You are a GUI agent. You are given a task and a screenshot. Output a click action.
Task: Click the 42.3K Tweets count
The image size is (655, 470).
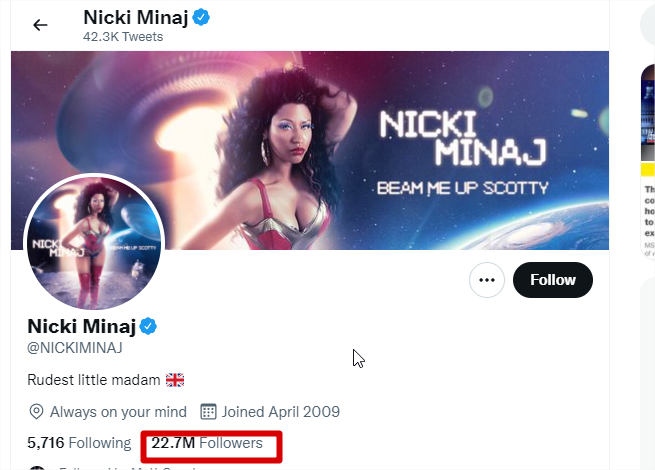point(123,37)
